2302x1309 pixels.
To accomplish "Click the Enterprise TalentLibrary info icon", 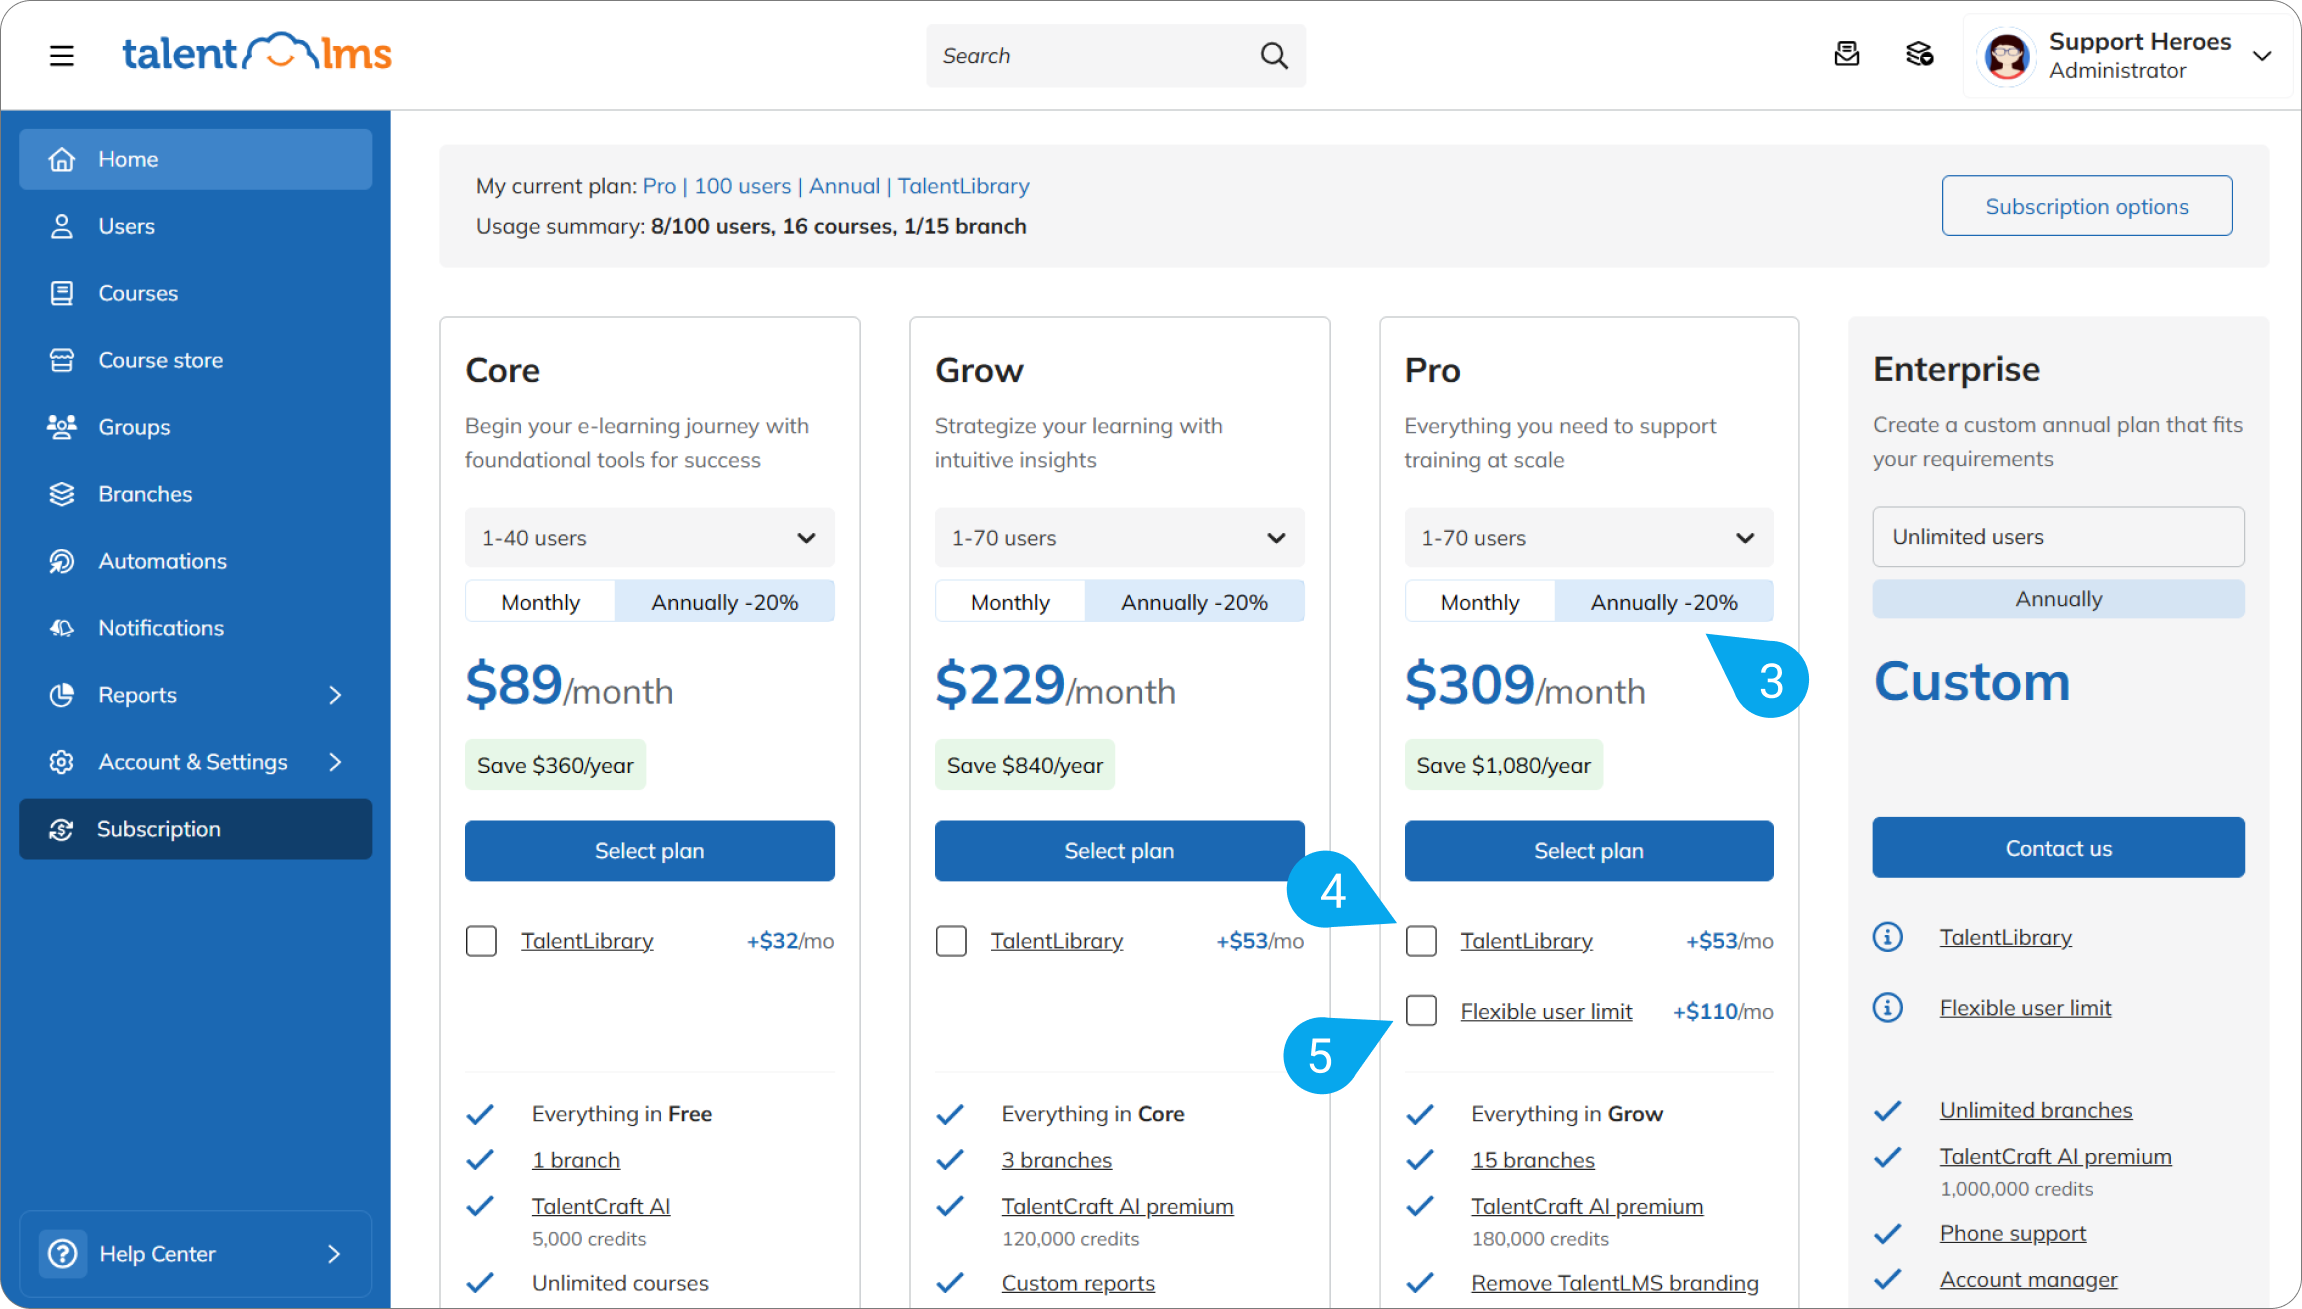I will click(x=1888, y=937).
